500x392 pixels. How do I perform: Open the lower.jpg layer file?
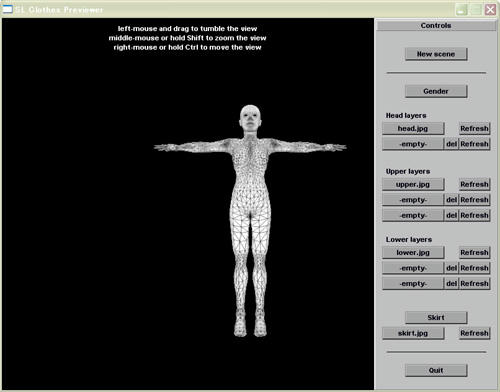coord(413,252)
